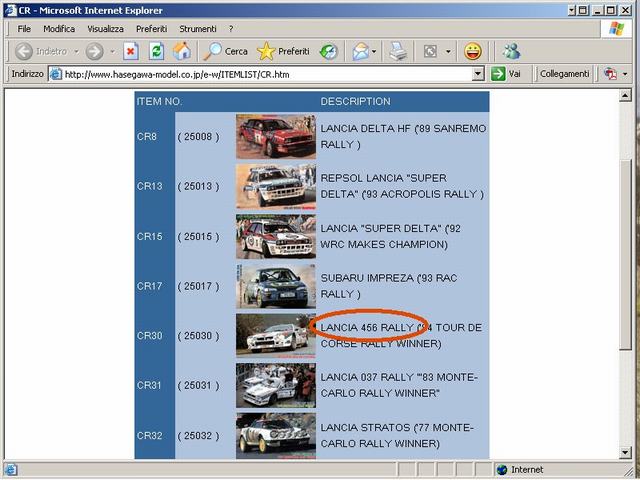Image resolution: width=640 pixels, height=480 pixels.
Task: Open the Modifica menu
Action: pyautogui.click(x=59, y=29)
